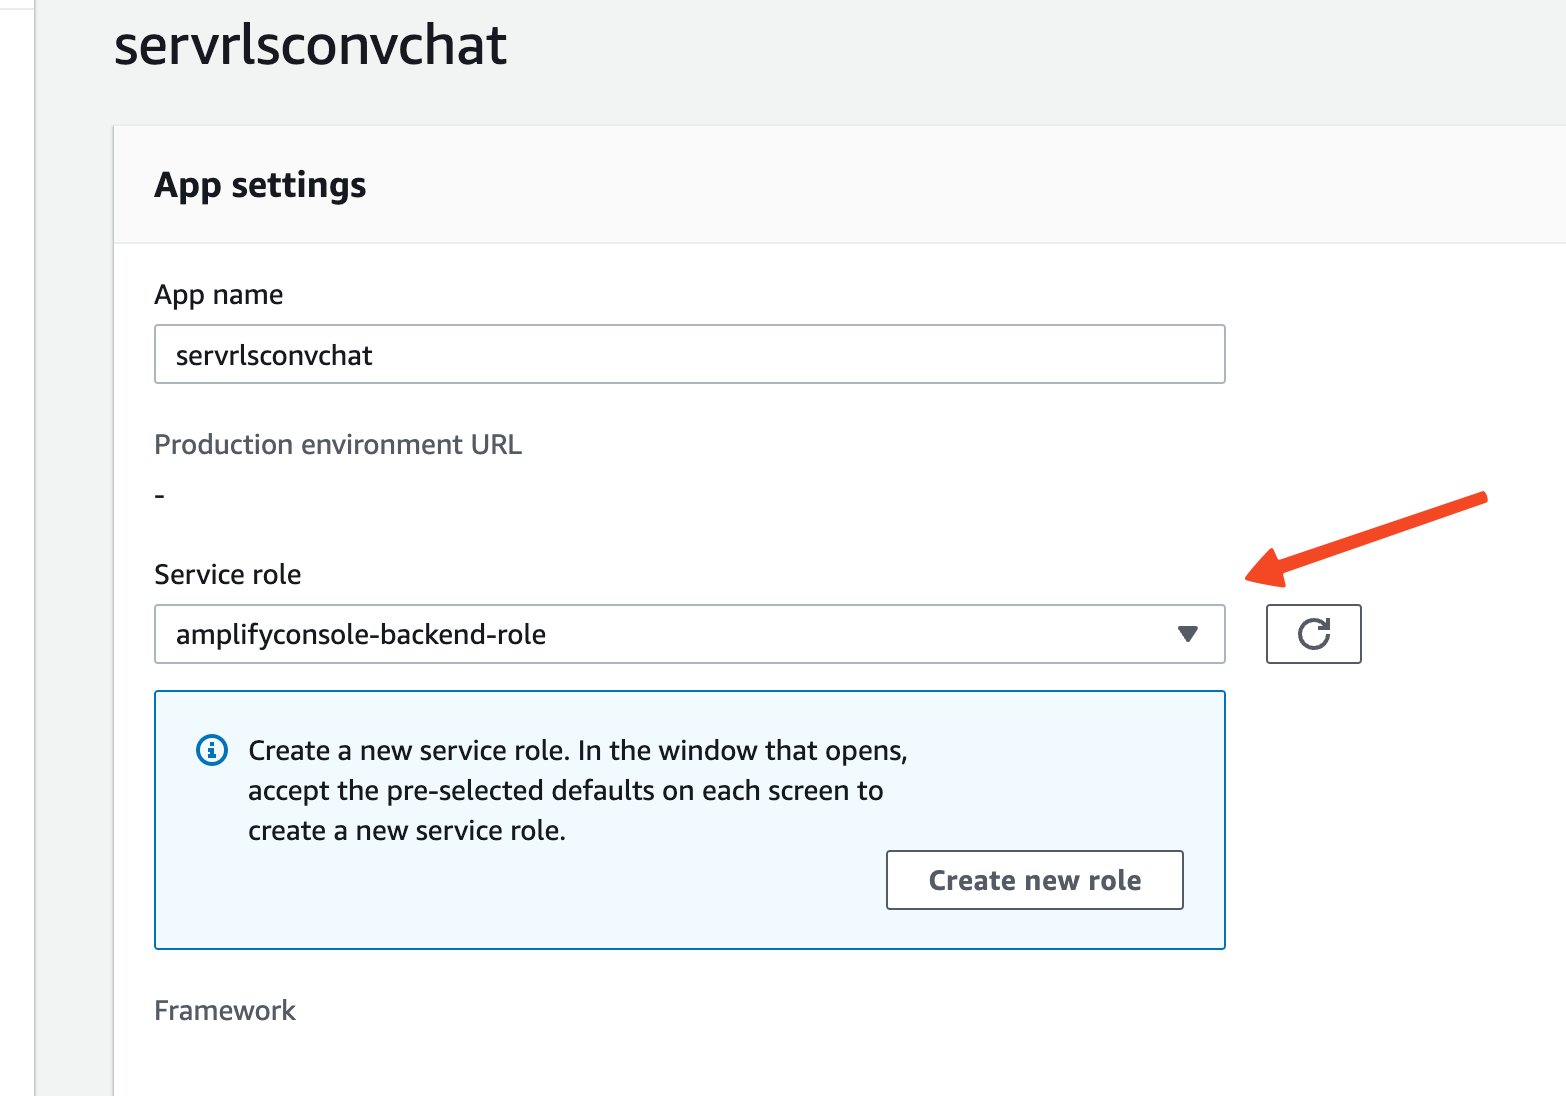Click the Create new role button
1566x1096 pixels.
coord(1035,880)
